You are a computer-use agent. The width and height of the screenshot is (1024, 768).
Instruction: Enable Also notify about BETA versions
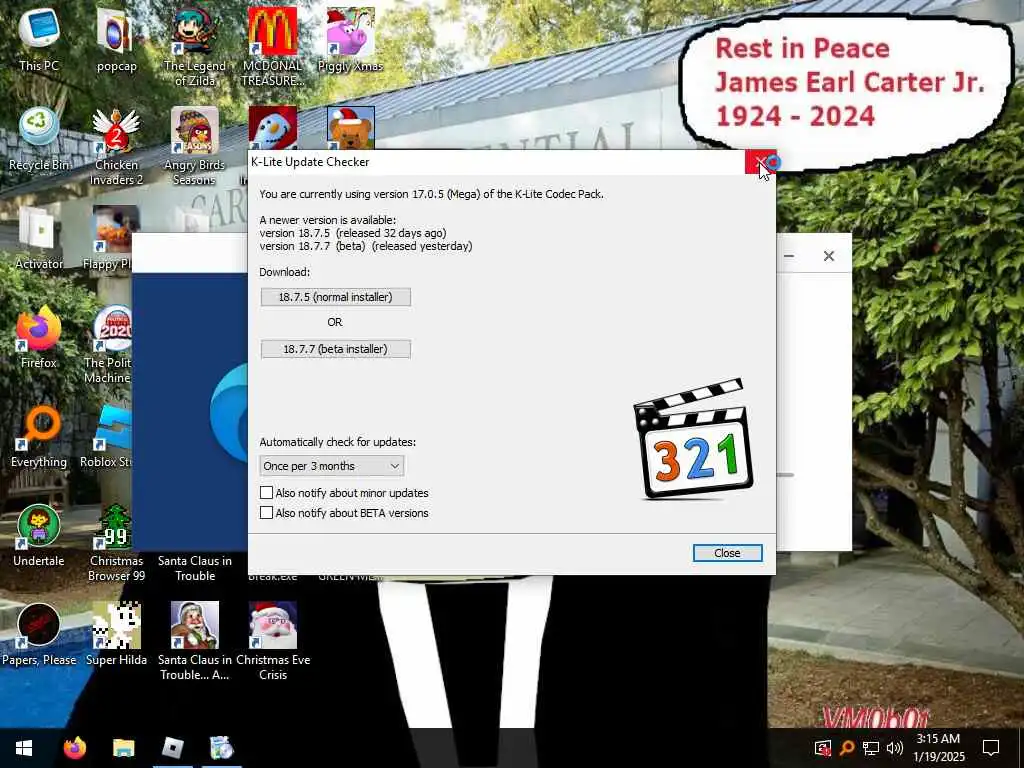coord(266,513)
